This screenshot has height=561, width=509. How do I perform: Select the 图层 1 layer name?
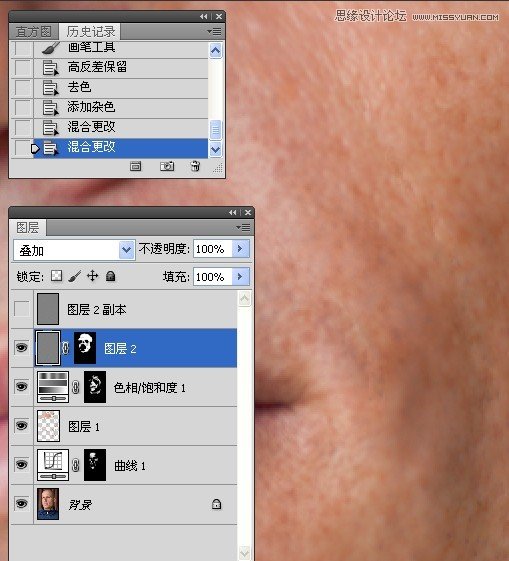[x=84, y=426]
